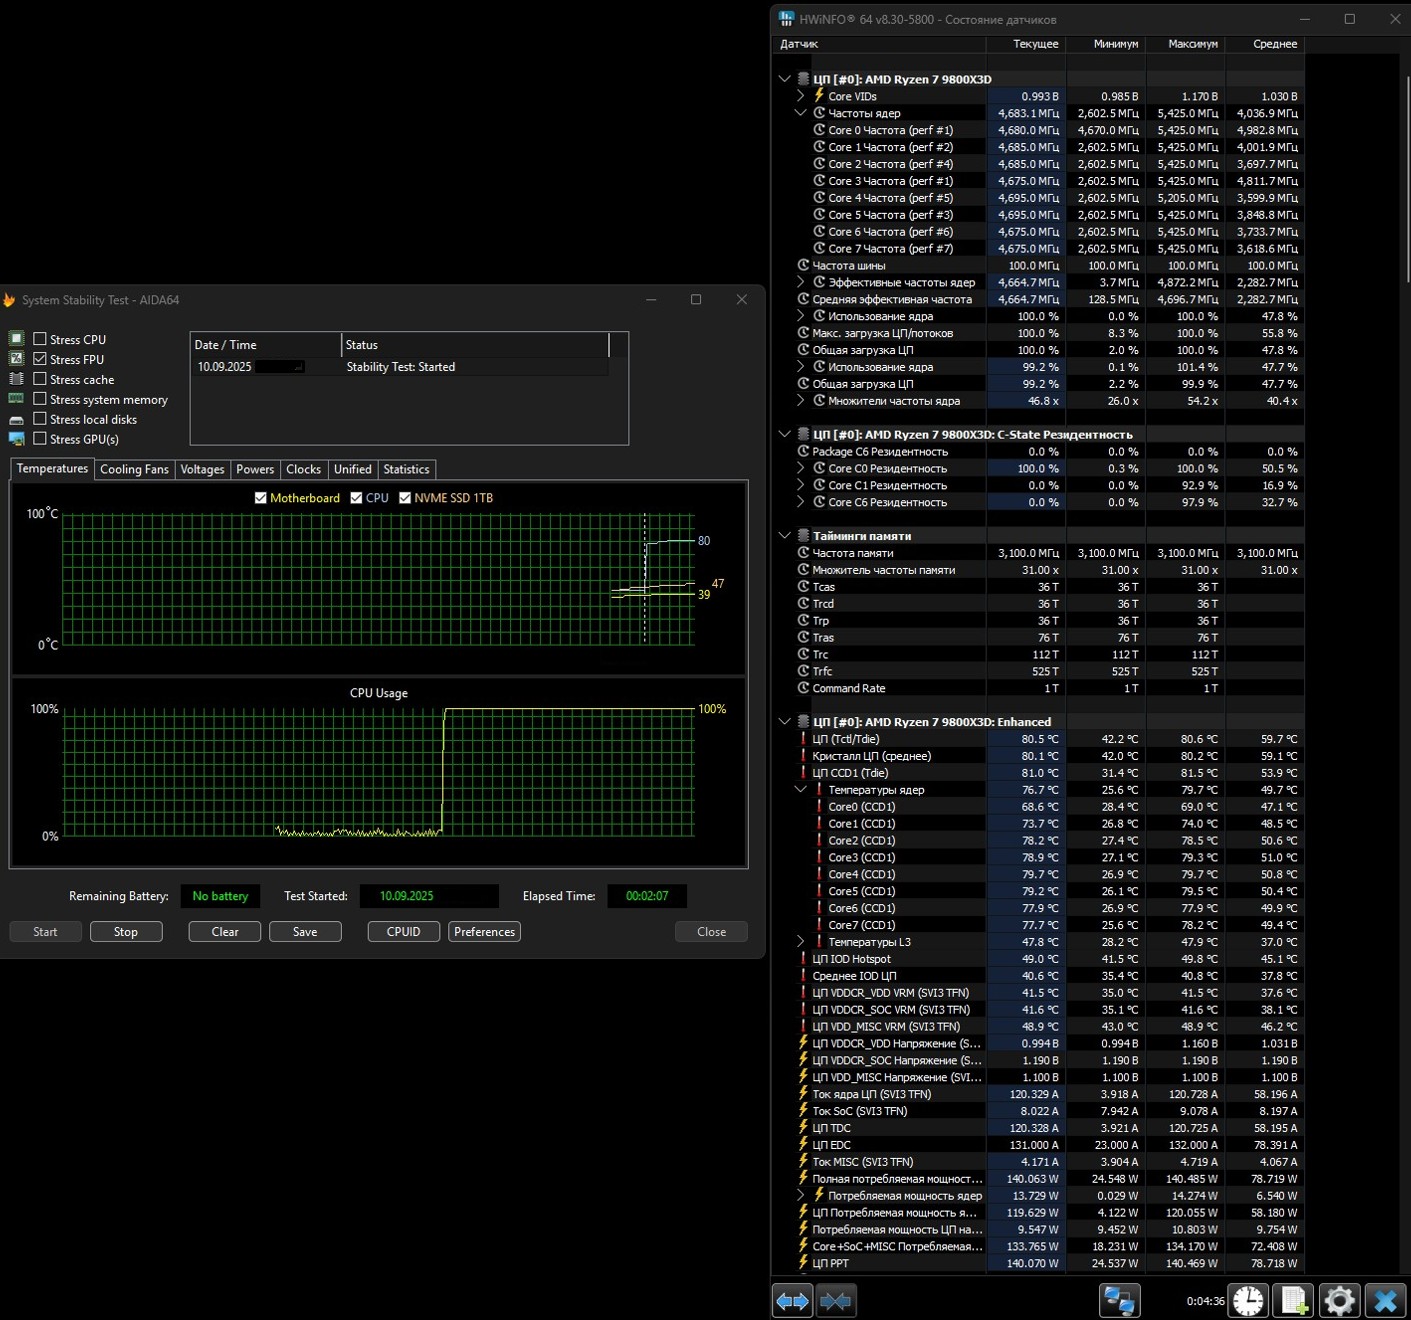The height and width of the screenshot is (1320, 1411).
Task: Uncheck the NVME SSD 1TB graph checkbox
Action: 405,498
